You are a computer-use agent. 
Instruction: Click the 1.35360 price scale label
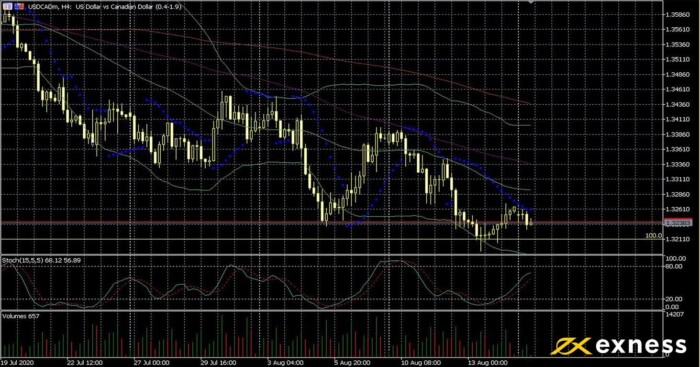678,45
